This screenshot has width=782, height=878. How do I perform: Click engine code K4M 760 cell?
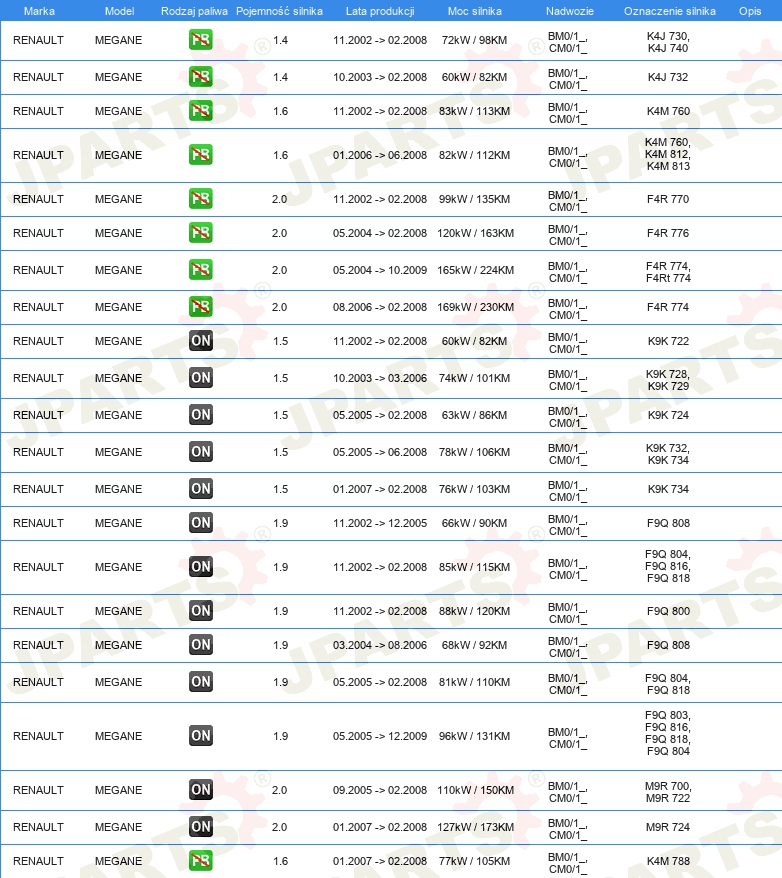668,111
